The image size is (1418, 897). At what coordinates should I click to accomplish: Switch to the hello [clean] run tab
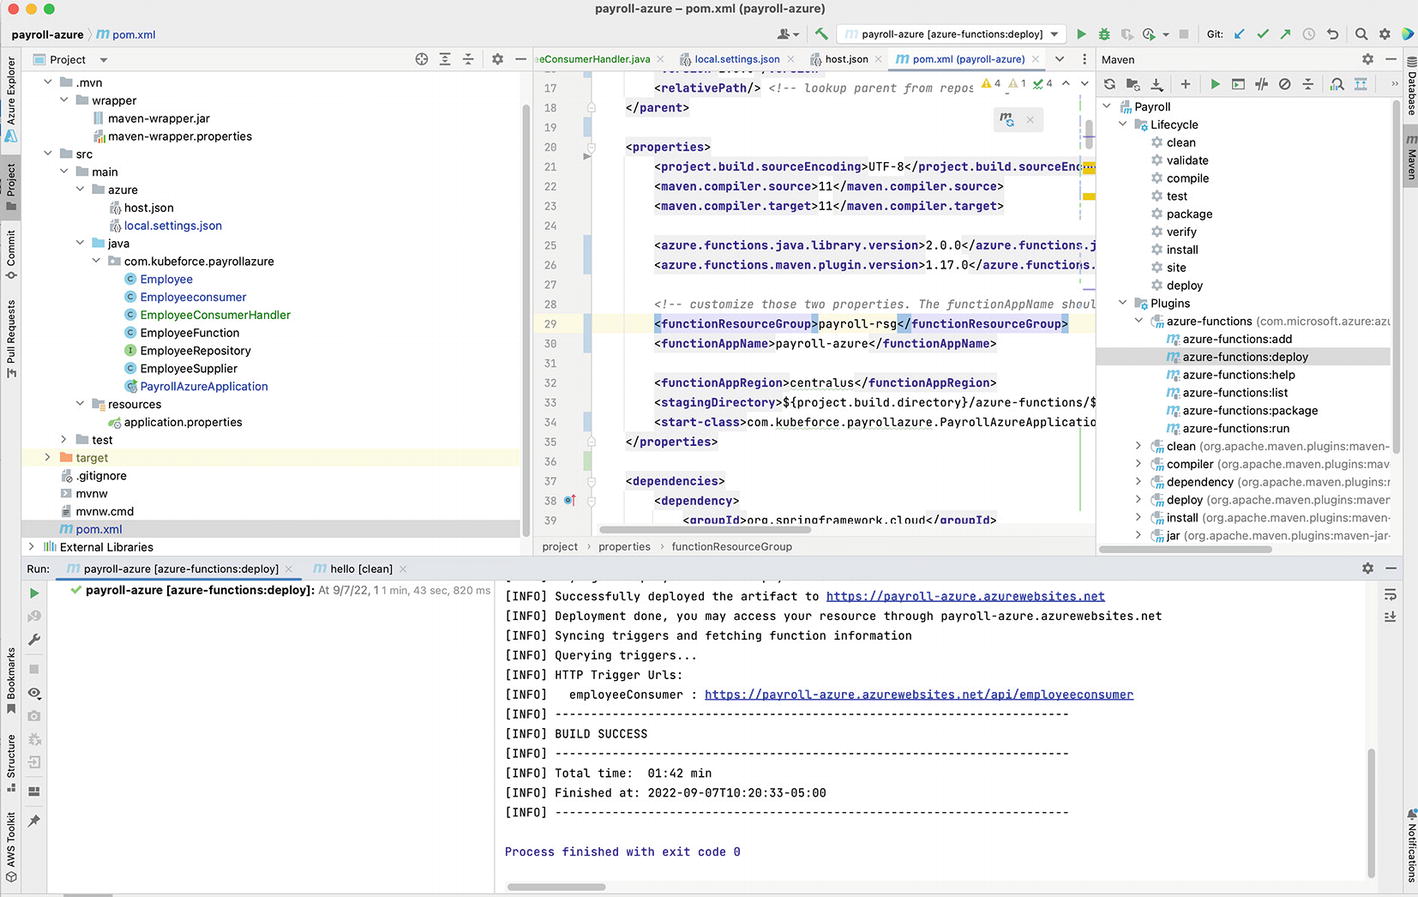pyautogui.click(x=361, y=569)
